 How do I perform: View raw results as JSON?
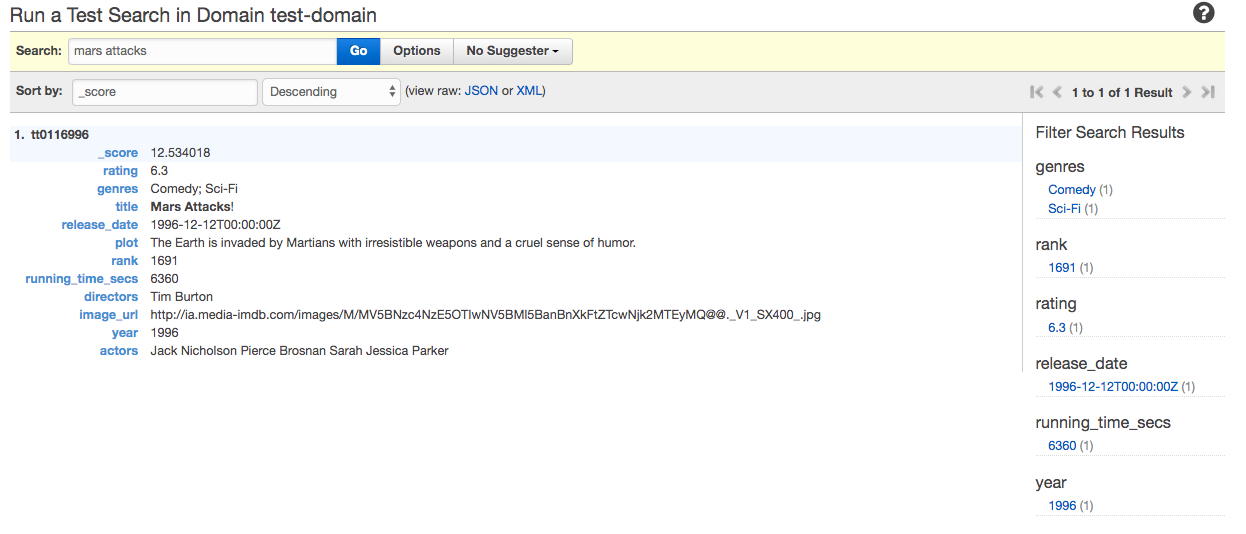(481, 91)
